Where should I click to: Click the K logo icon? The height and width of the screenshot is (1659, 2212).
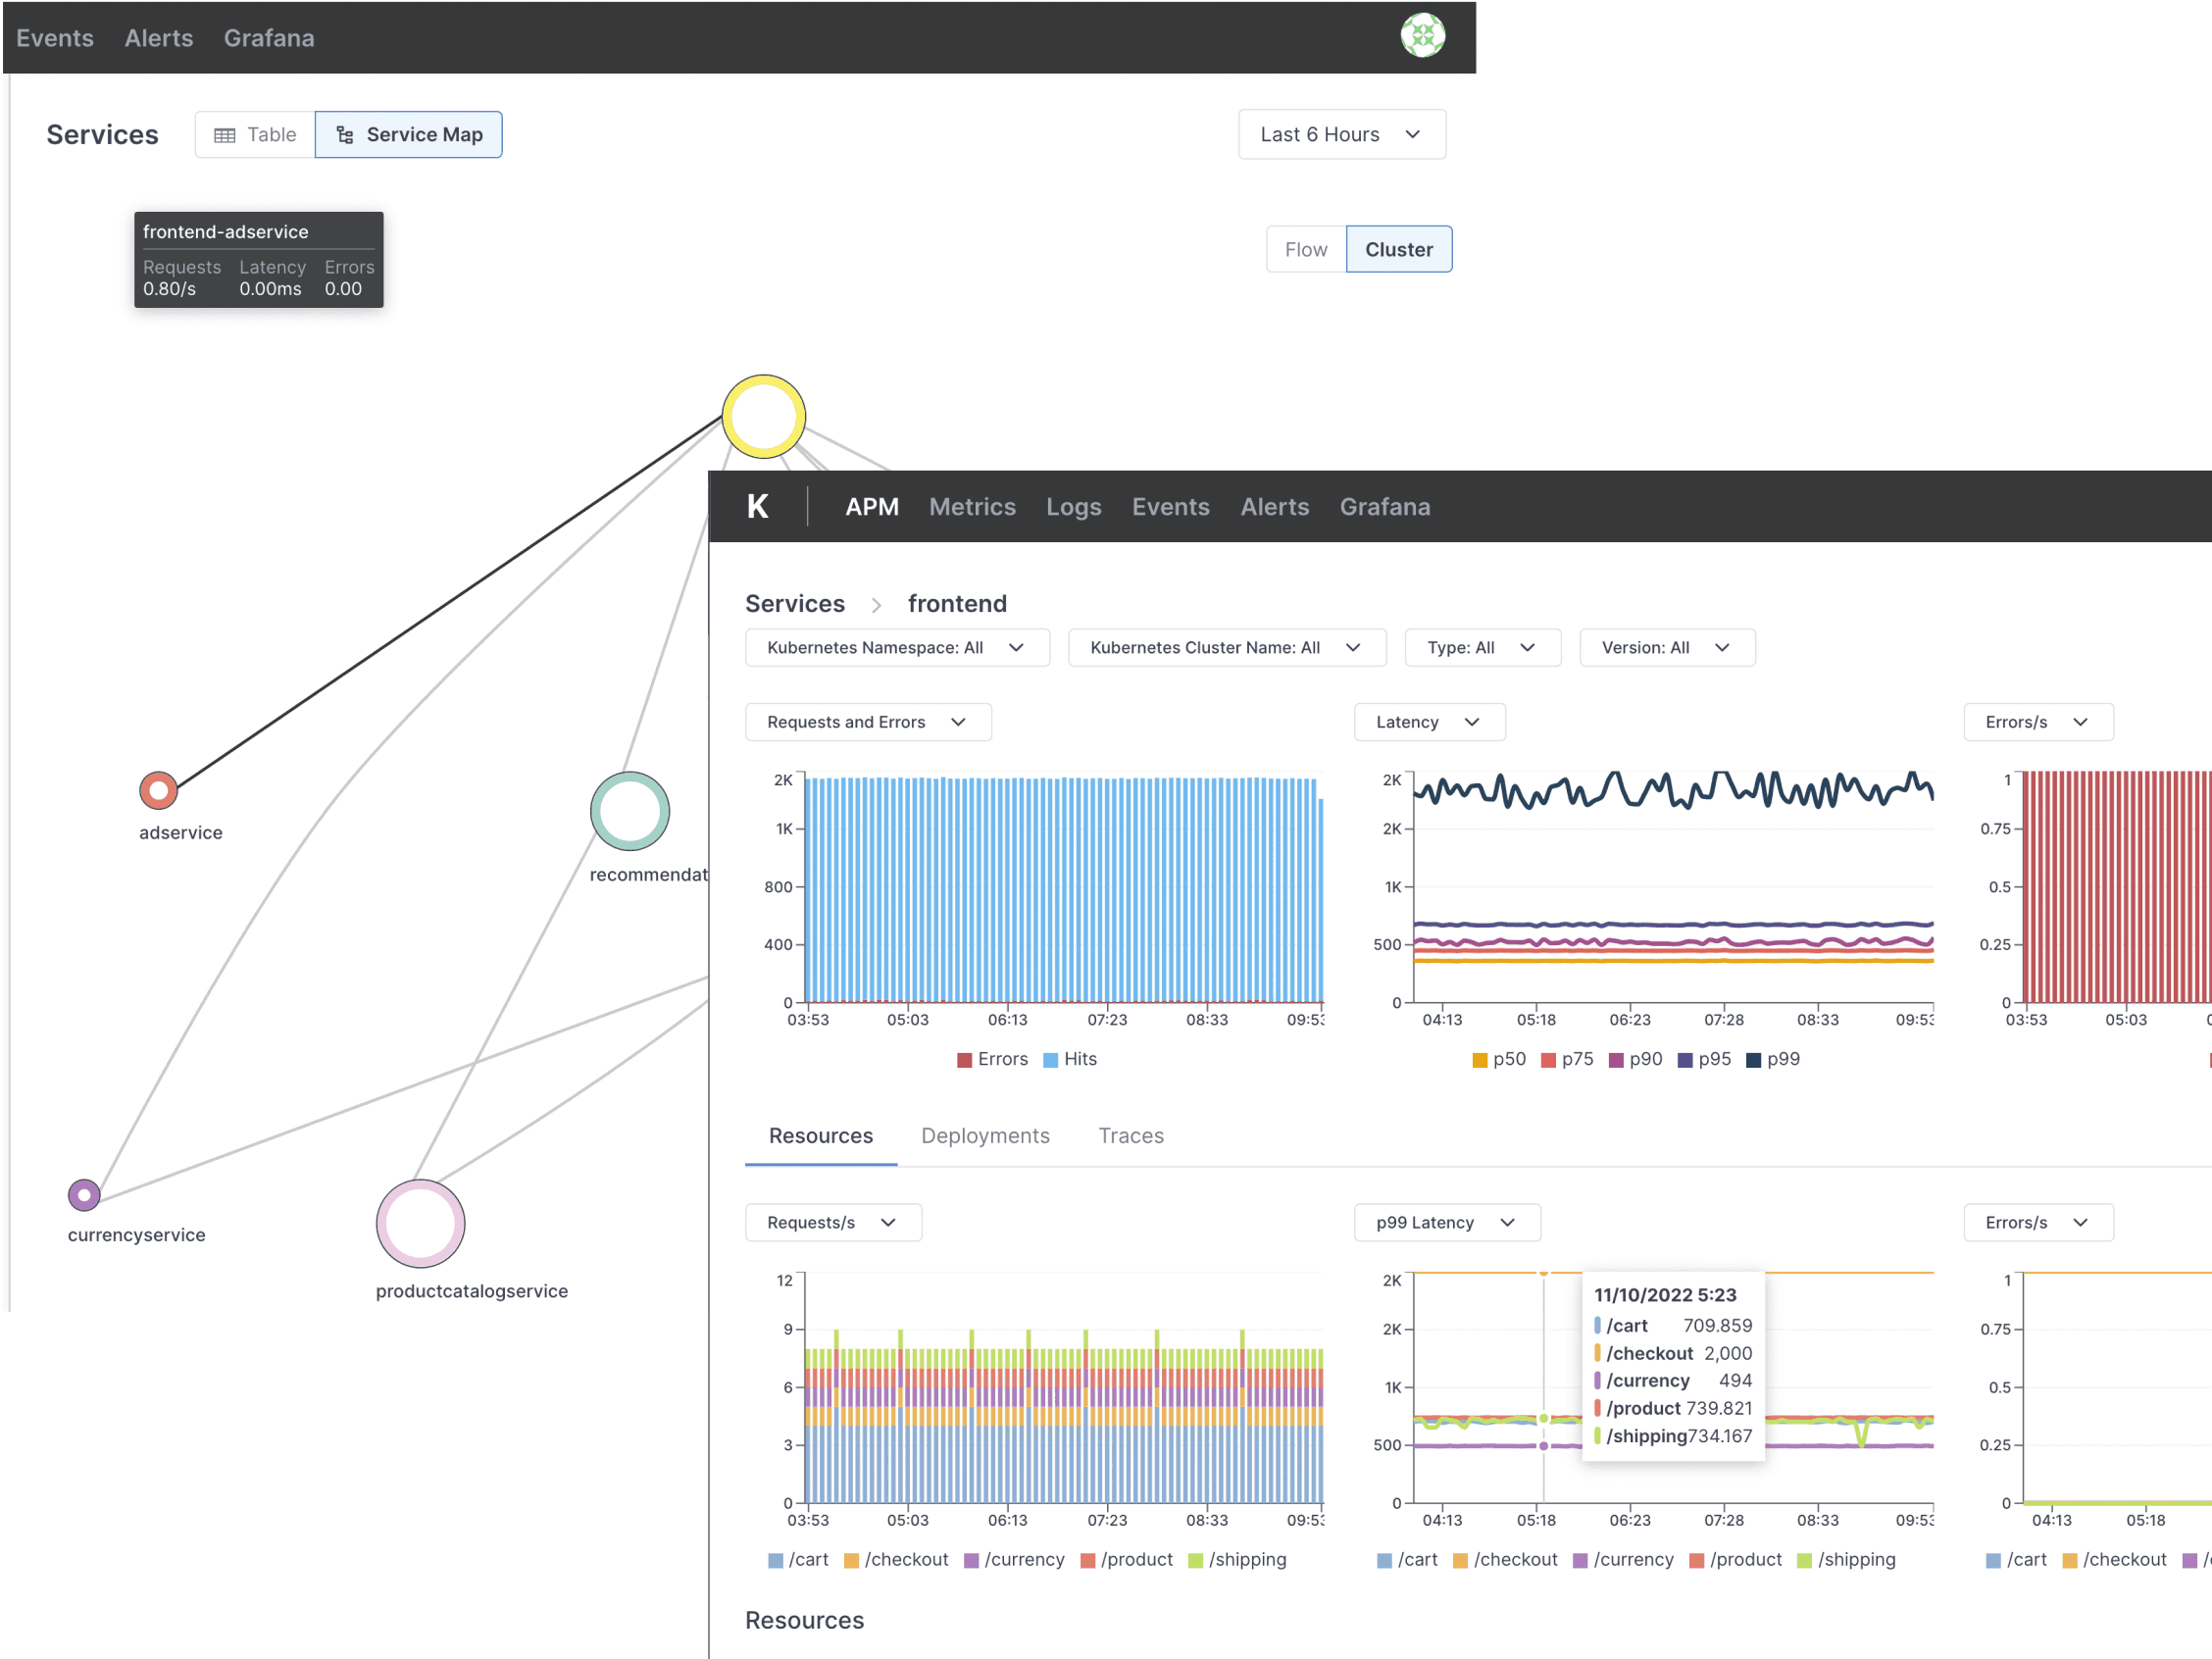click(757, 506)
